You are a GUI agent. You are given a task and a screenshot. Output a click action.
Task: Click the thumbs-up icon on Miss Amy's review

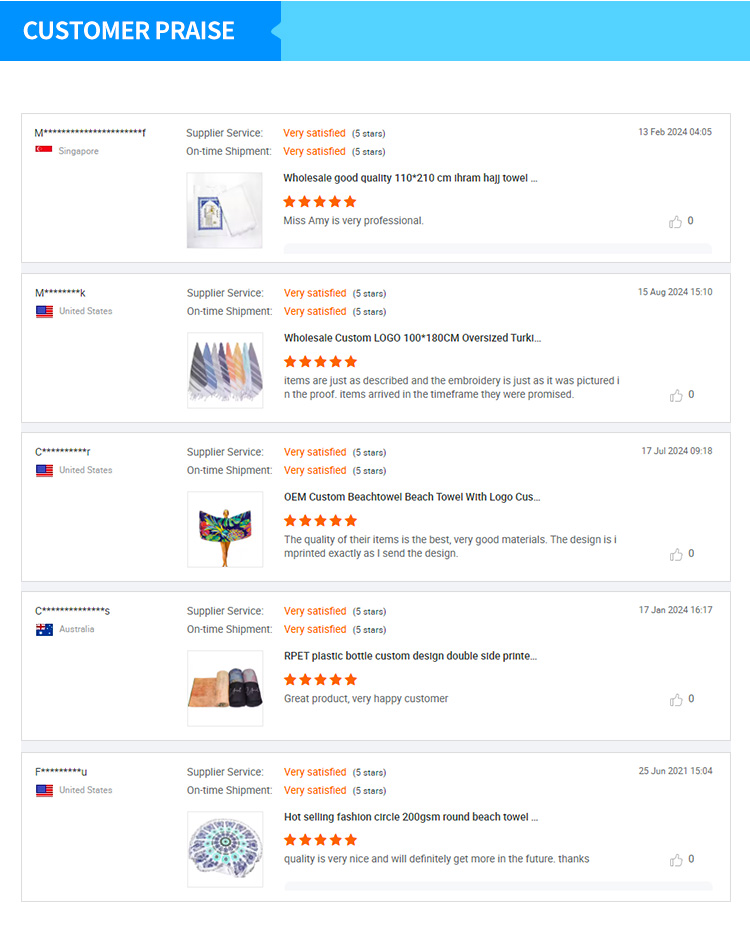[x=676, y=221]
